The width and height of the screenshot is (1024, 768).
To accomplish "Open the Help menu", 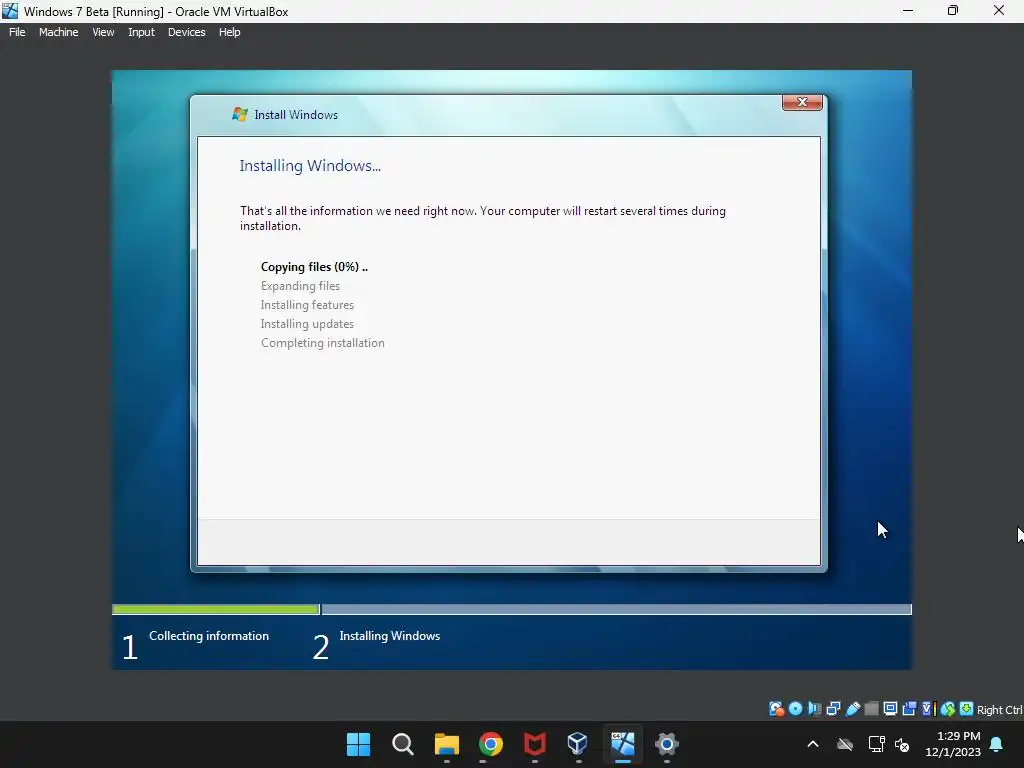I will point(229,32).
